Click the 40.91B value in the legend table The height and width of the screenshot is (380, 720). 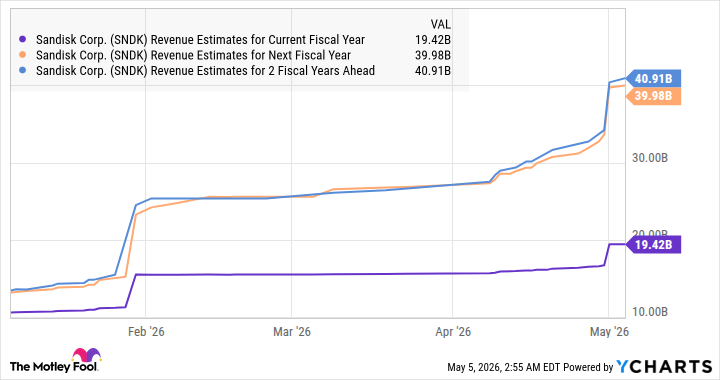(x=433, y=71)
